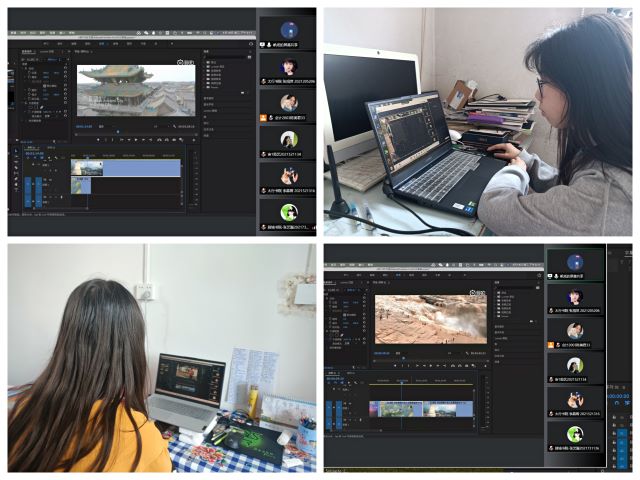Click blue timecode under the pagoda preview
Screen dimensions: 640x480
pyautogui.click(x=84, y=127)
